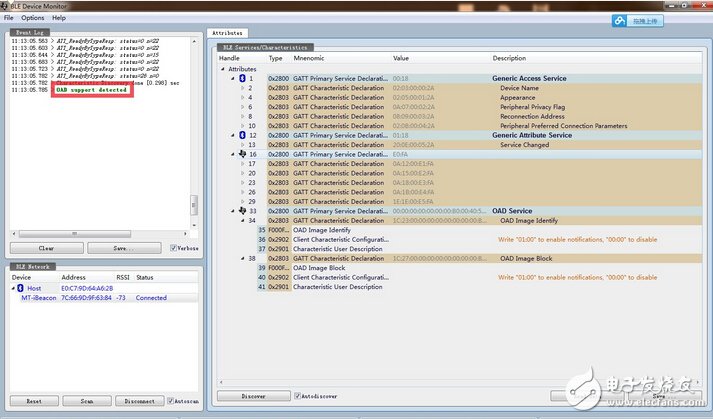Uncheck the Autodiscover checkbox
Screen dimensions: 713x419
pyautogui.click(x=298, y=396)
